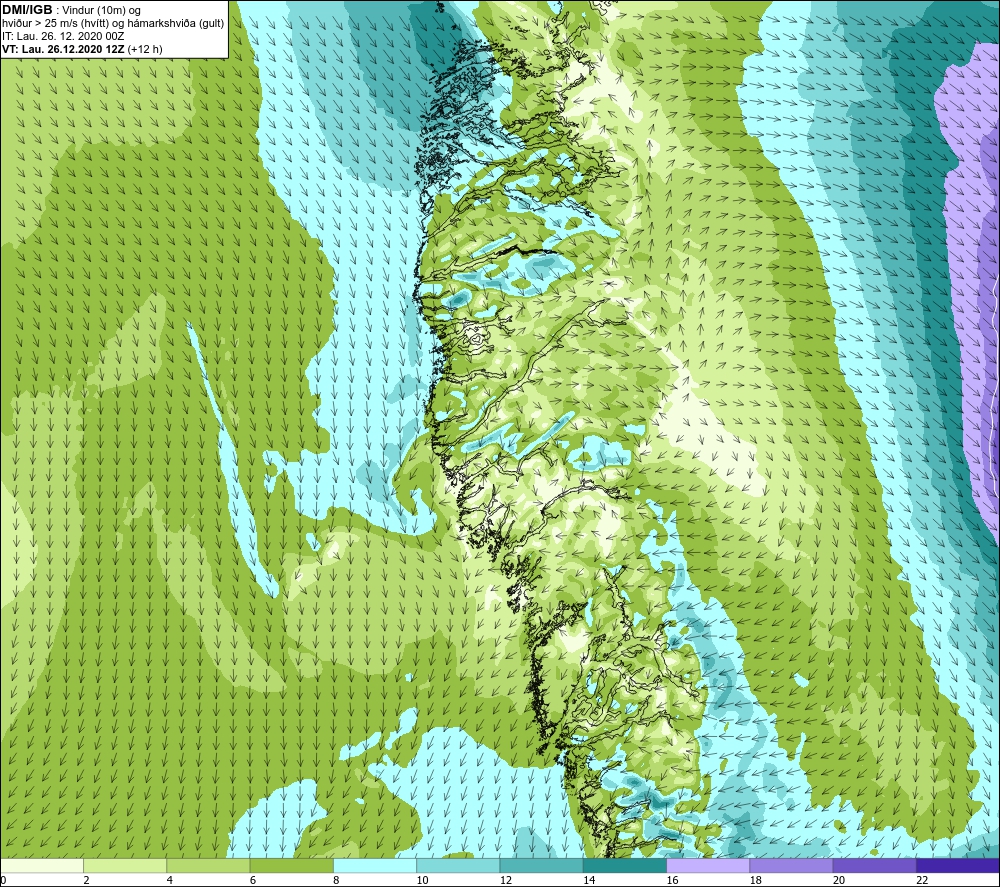
Task: Click the 'VT: Lau. 26.12.2020 12Z' valid time
Action: [63, 49]
